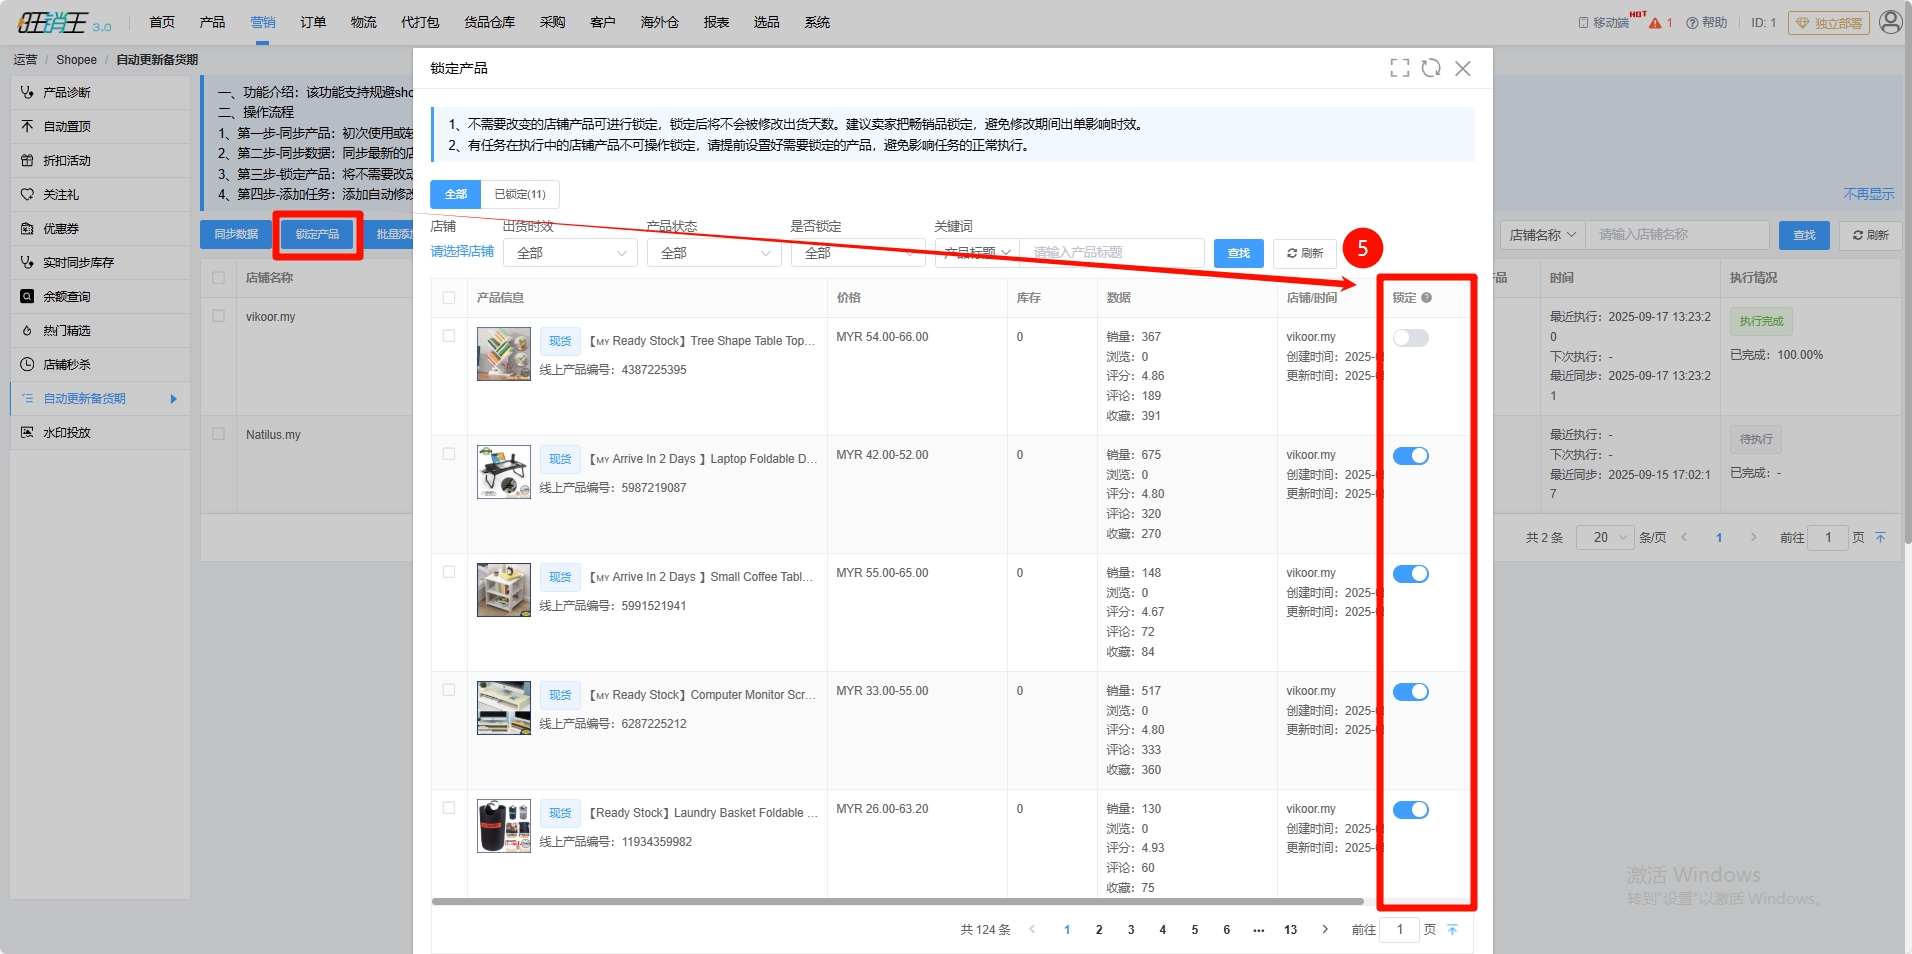Click the fullscreen icon in dialog header
The width and height of the screenshot is (1912, 954).
click(x=1399, y=68)
